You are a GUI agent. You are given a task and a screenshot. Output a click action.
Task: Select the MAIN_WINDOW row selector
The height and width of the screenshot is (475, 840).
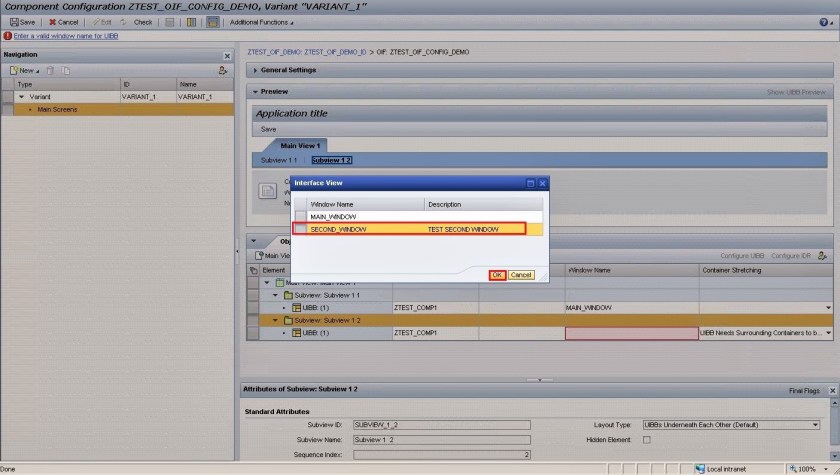[300, 216]
